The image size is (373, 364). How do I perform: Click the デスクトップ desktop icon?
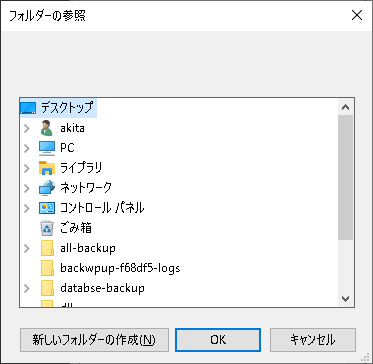pos(28,108)
